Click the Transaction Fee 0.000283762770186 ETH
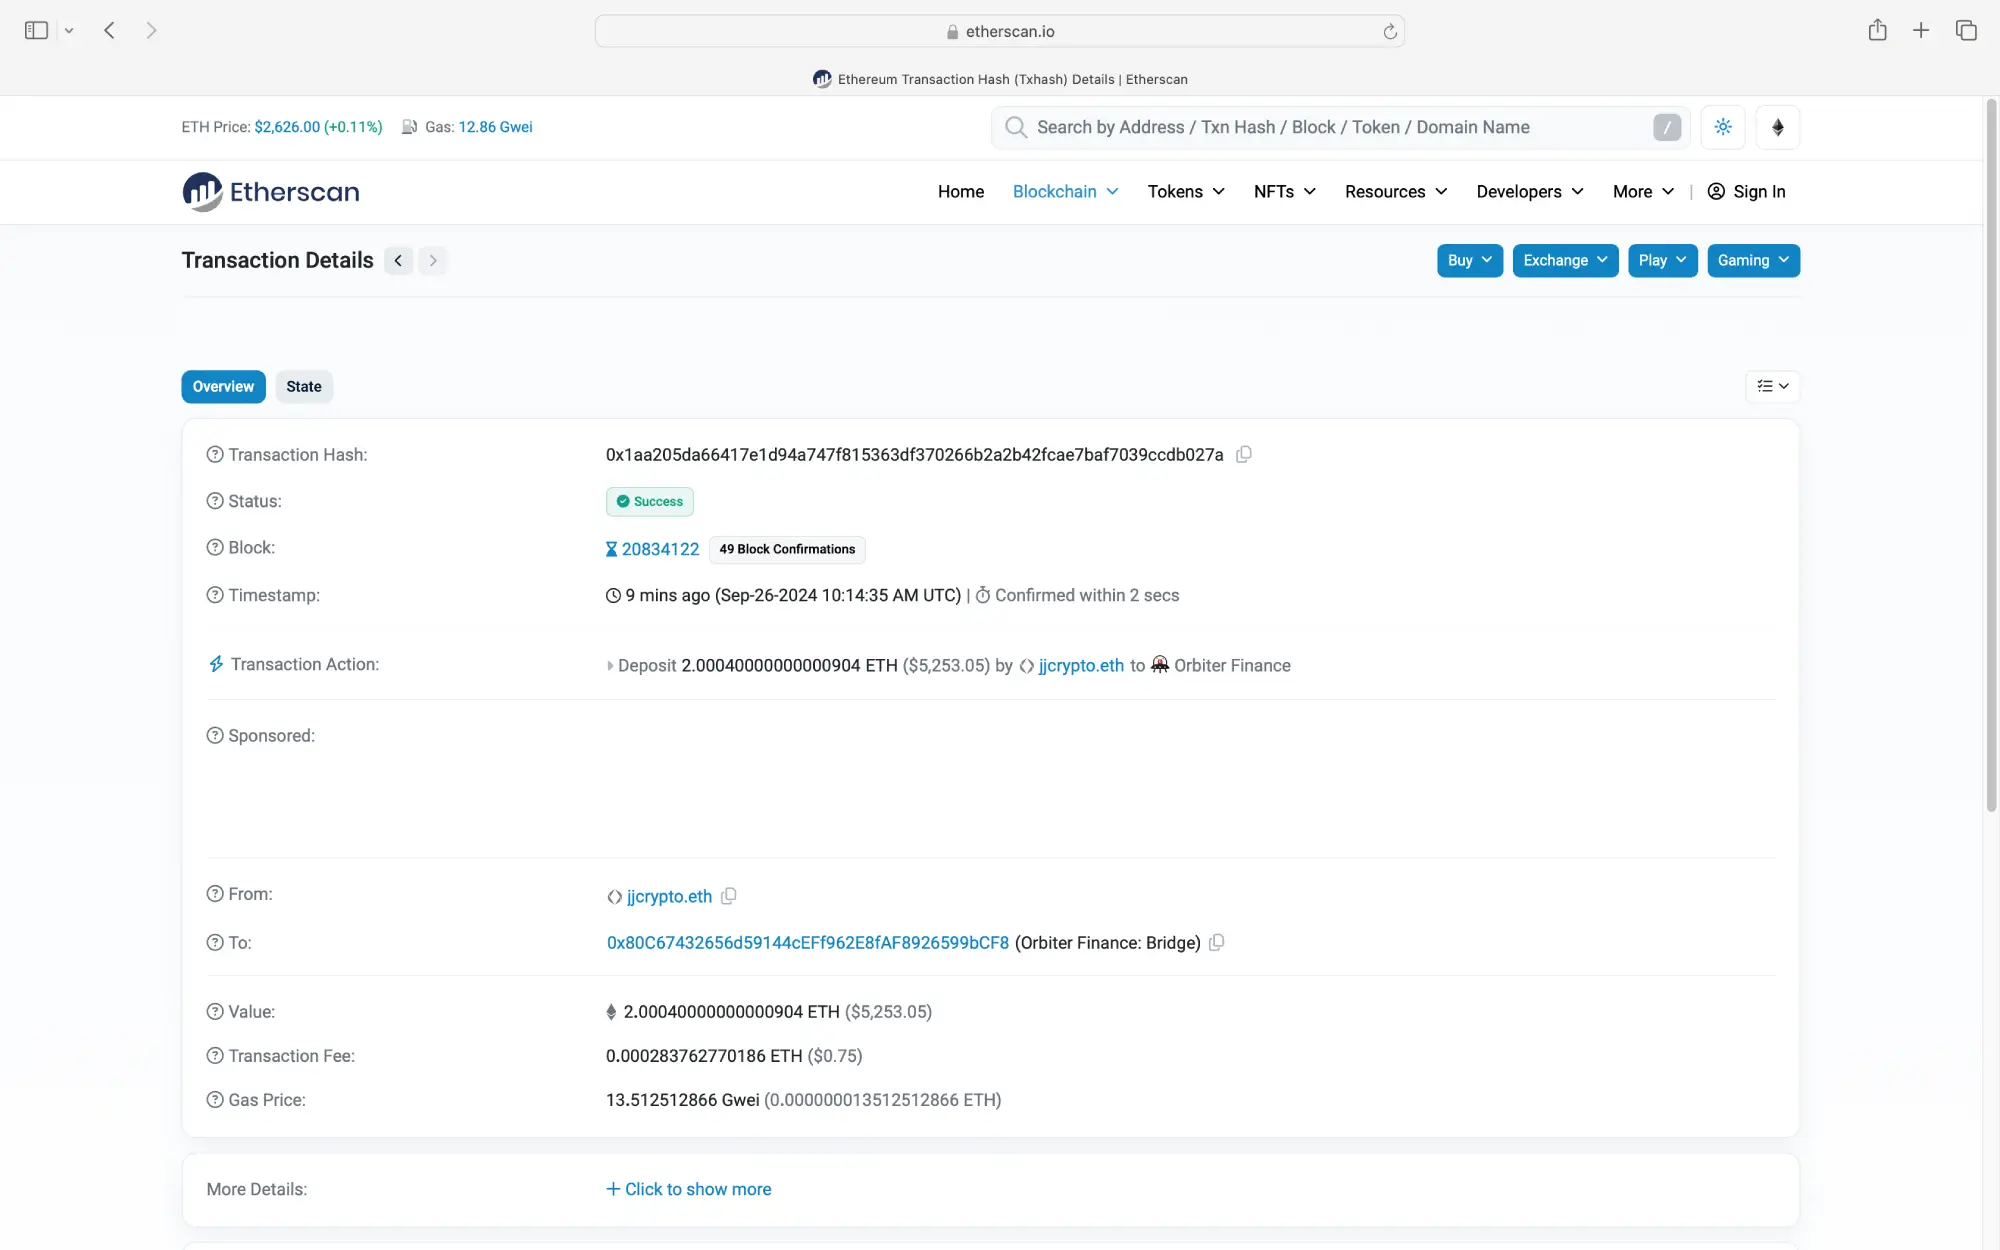This screenshot has height=1250, width=2000. click(704, 1055)
